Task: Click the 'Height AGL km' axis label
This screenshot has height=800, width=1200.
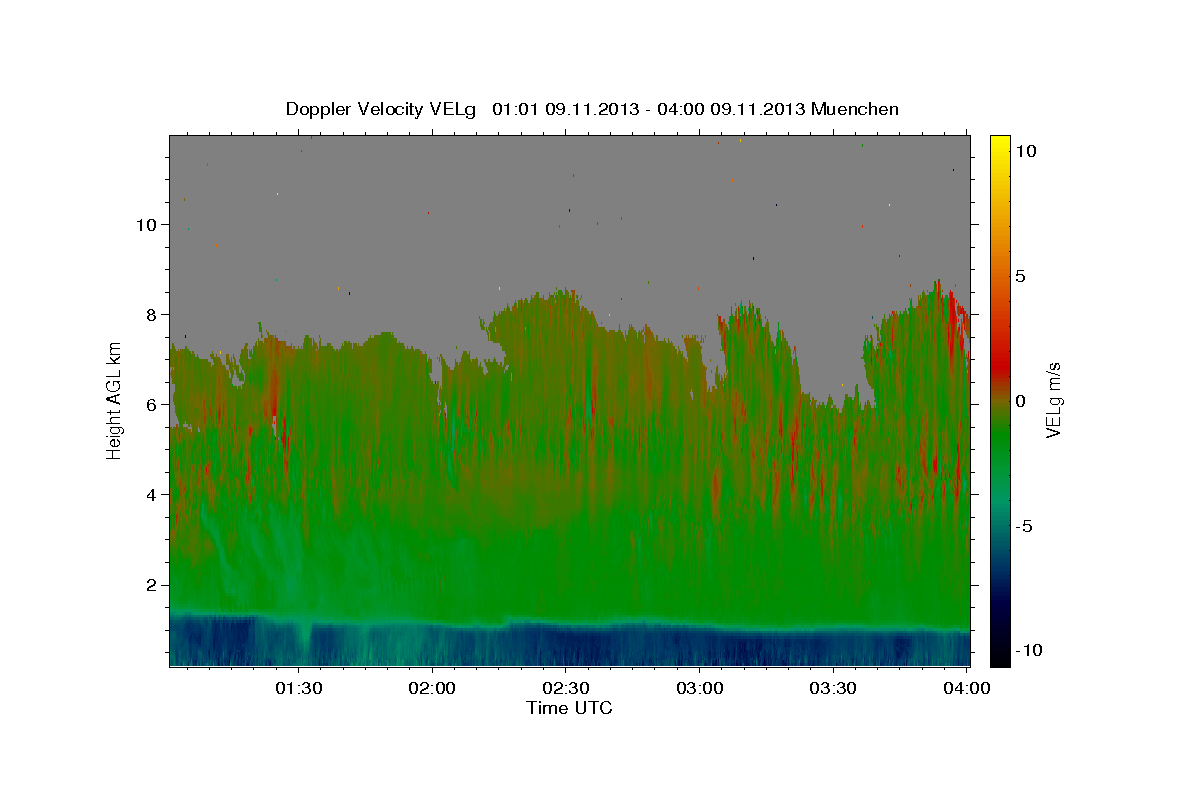Action: coord(114,400)
